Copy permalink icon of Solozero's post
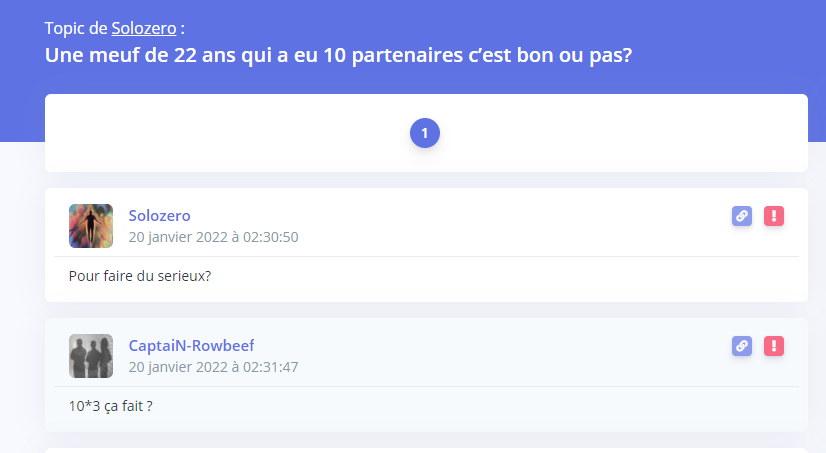Image resolution: width=826 pixels, height=453 pixels. pyautogui.click(x=742, y=216)
